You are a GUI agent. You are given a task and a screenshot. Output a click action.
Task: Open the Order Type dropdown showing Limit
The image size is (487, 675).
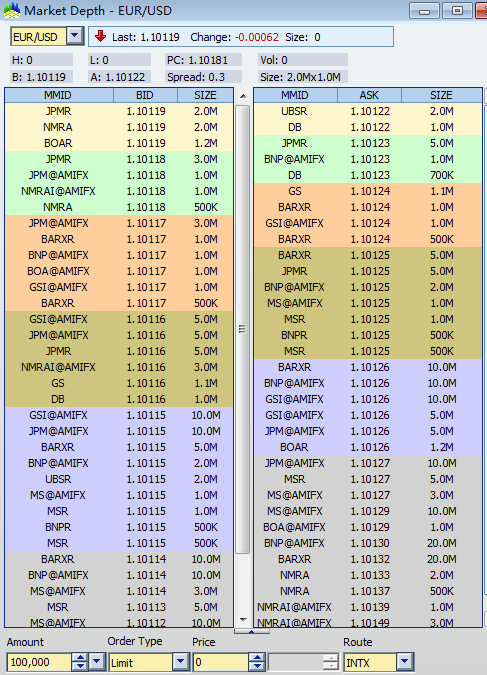180,661
